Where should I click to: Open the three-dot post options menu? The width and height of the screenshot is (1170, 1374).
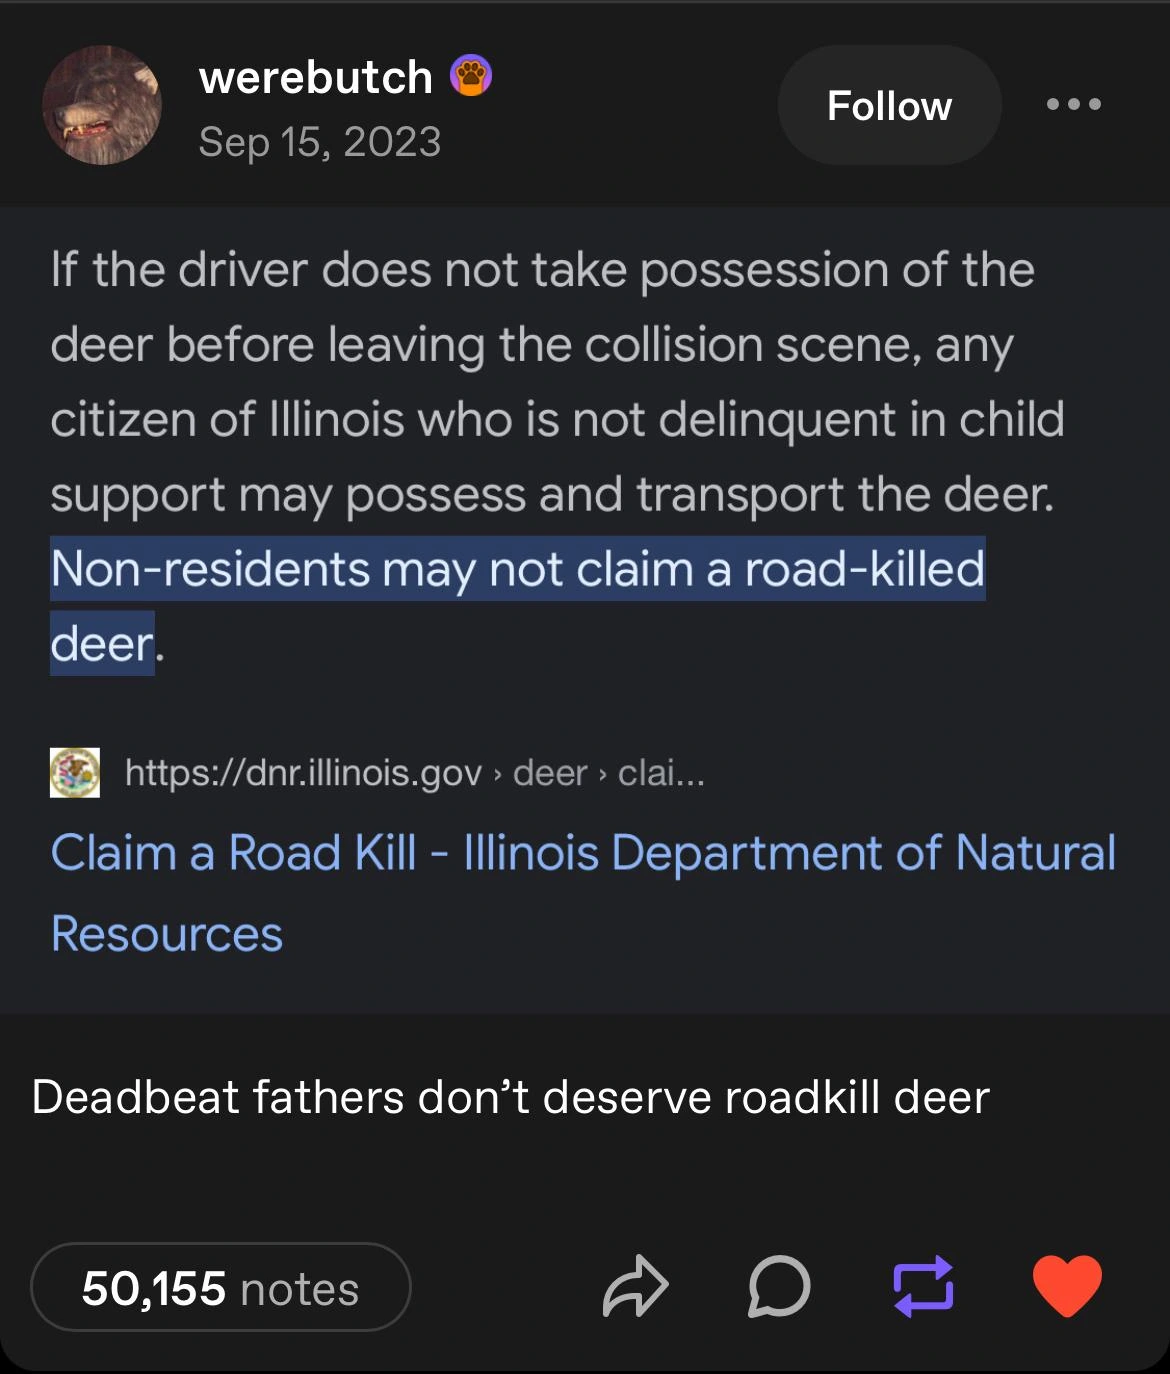tap(1074, 104)
